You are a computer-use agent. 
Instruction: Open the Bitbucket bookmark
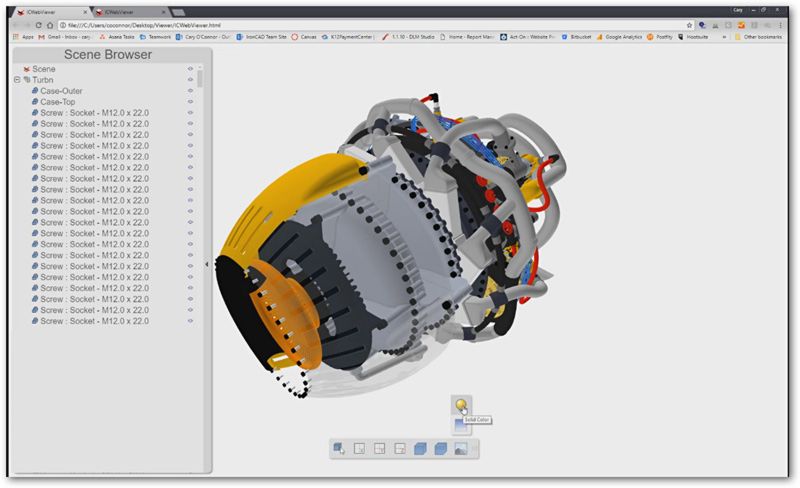(x=576, y=37)
